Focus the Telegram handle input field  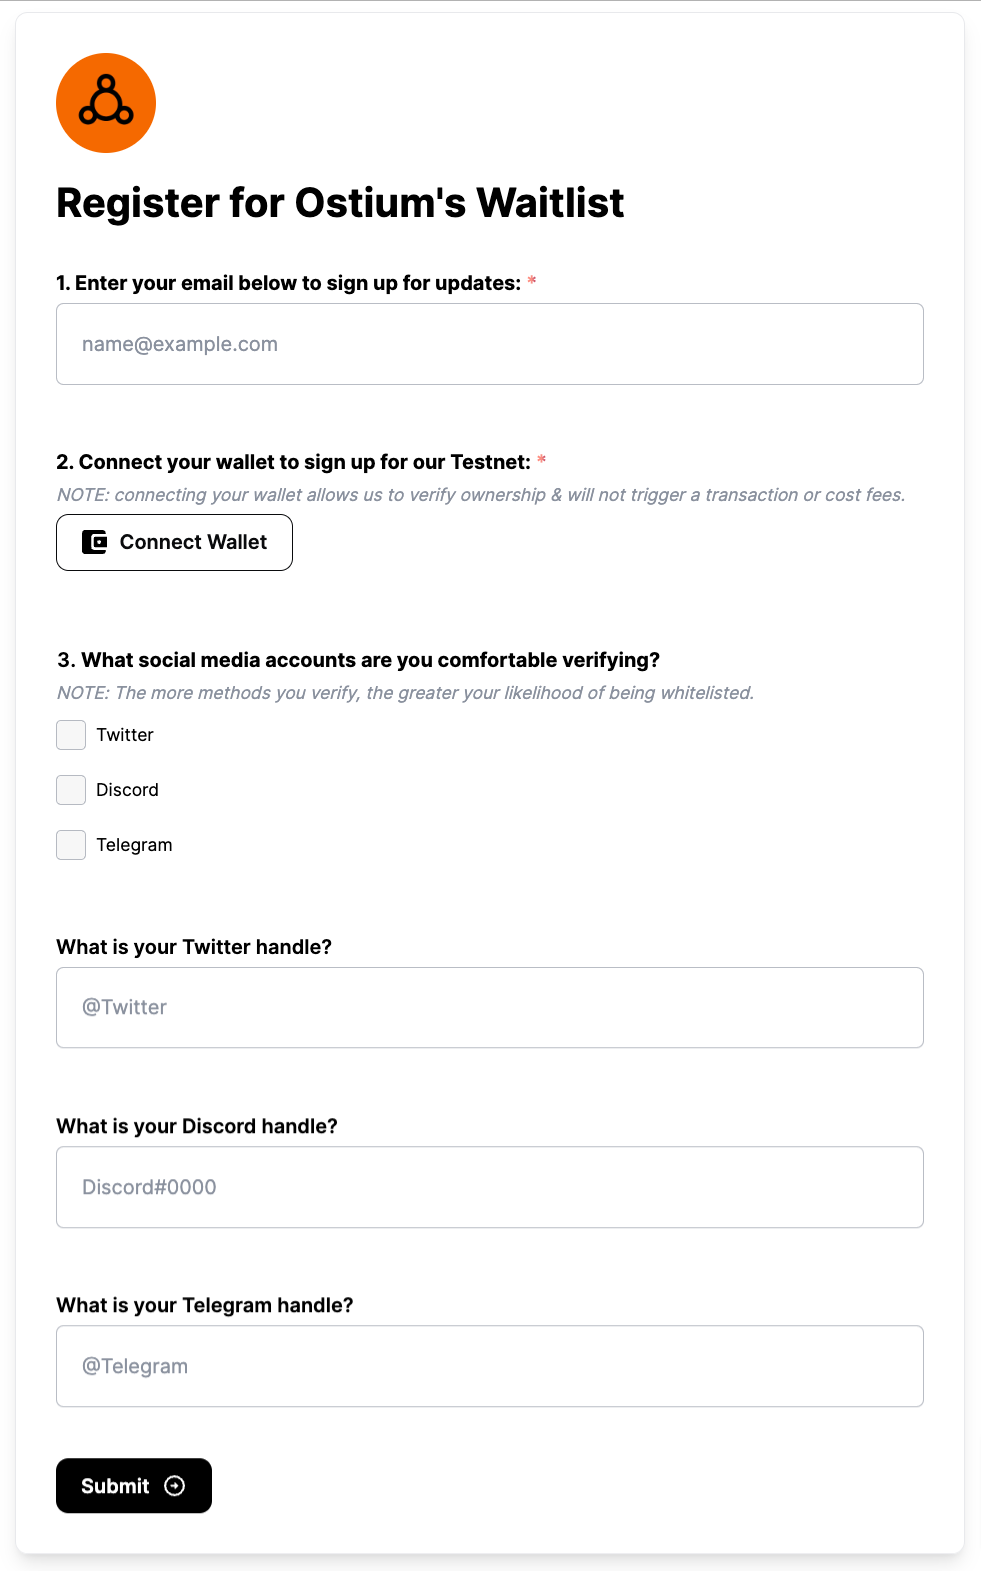pos(490,1366)
